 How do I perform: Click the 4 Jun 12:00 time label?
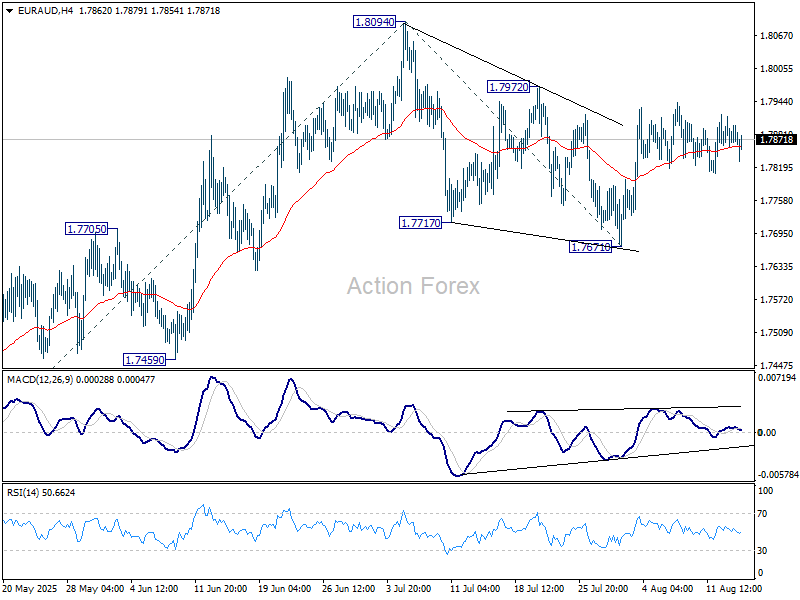click(x=154, y=589)
